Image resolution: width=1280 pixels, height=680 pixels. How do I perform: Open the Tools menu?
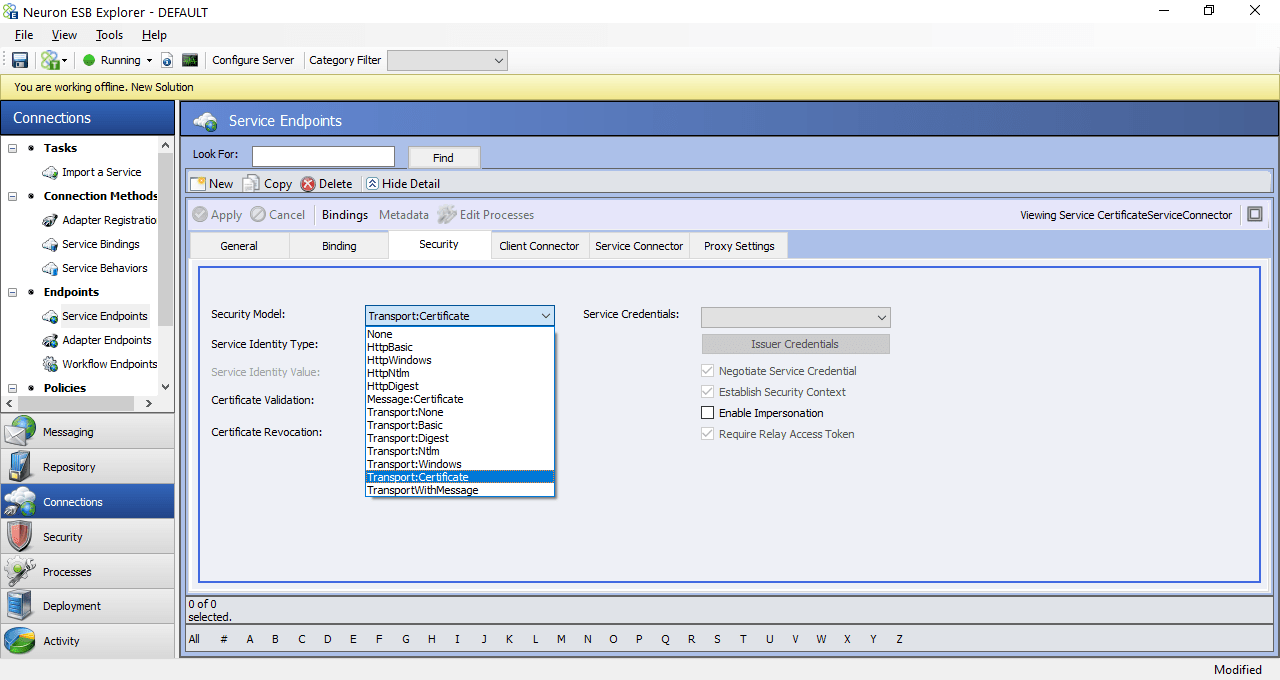(x=109, y=35)
